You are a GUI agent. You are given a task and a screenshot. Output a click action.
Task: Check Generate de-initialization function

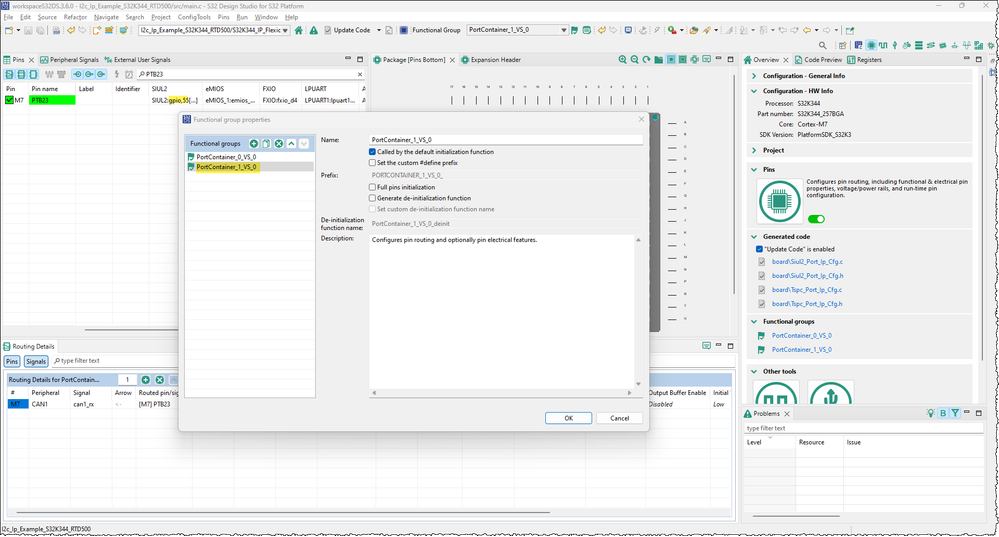[372, 198]
